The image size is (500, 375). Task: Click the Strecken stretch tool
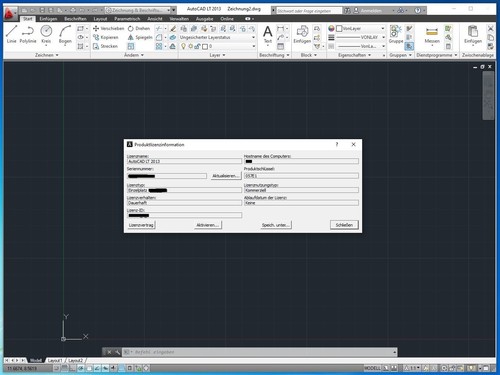(x=106, y=46)
